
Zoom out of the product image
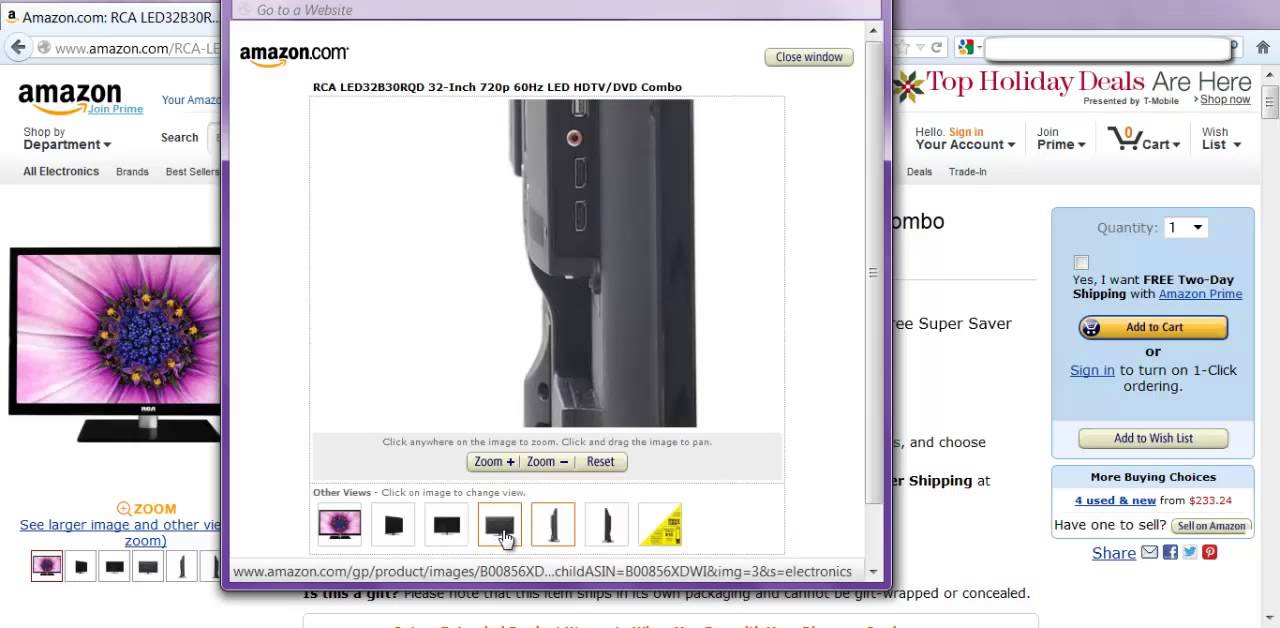547,462
